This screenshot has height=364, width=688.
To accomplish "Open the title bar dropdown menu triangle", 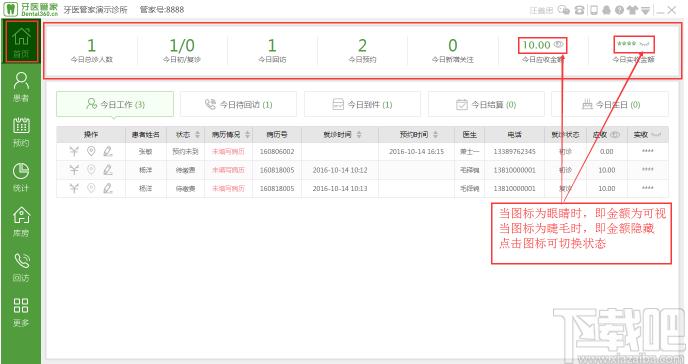I will click(x=645, y=11).
